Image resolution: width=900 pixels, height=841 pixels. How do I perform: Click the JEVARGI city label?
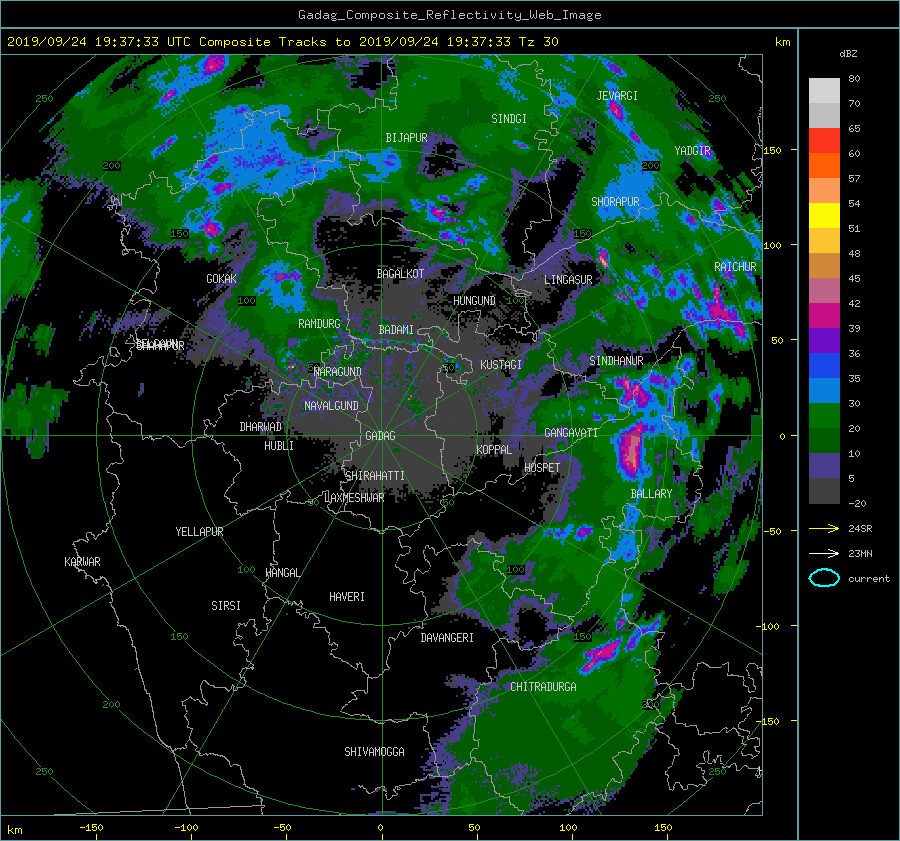click(617, 96)
